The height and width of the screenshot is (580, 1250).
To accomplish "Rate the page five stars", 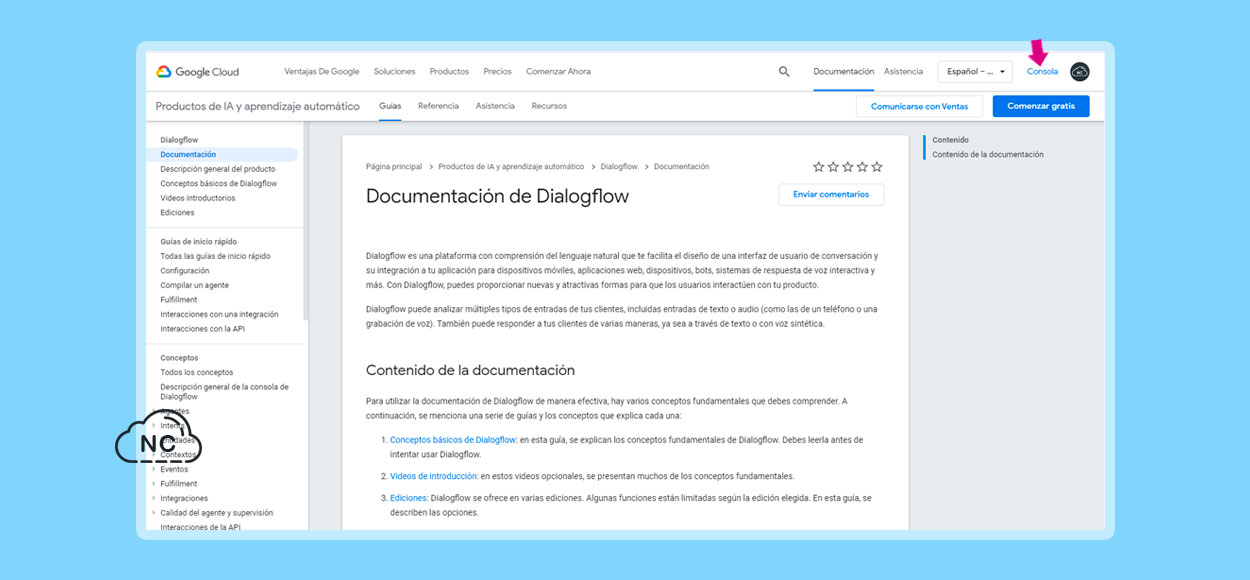I will click(x=877, y=167).
